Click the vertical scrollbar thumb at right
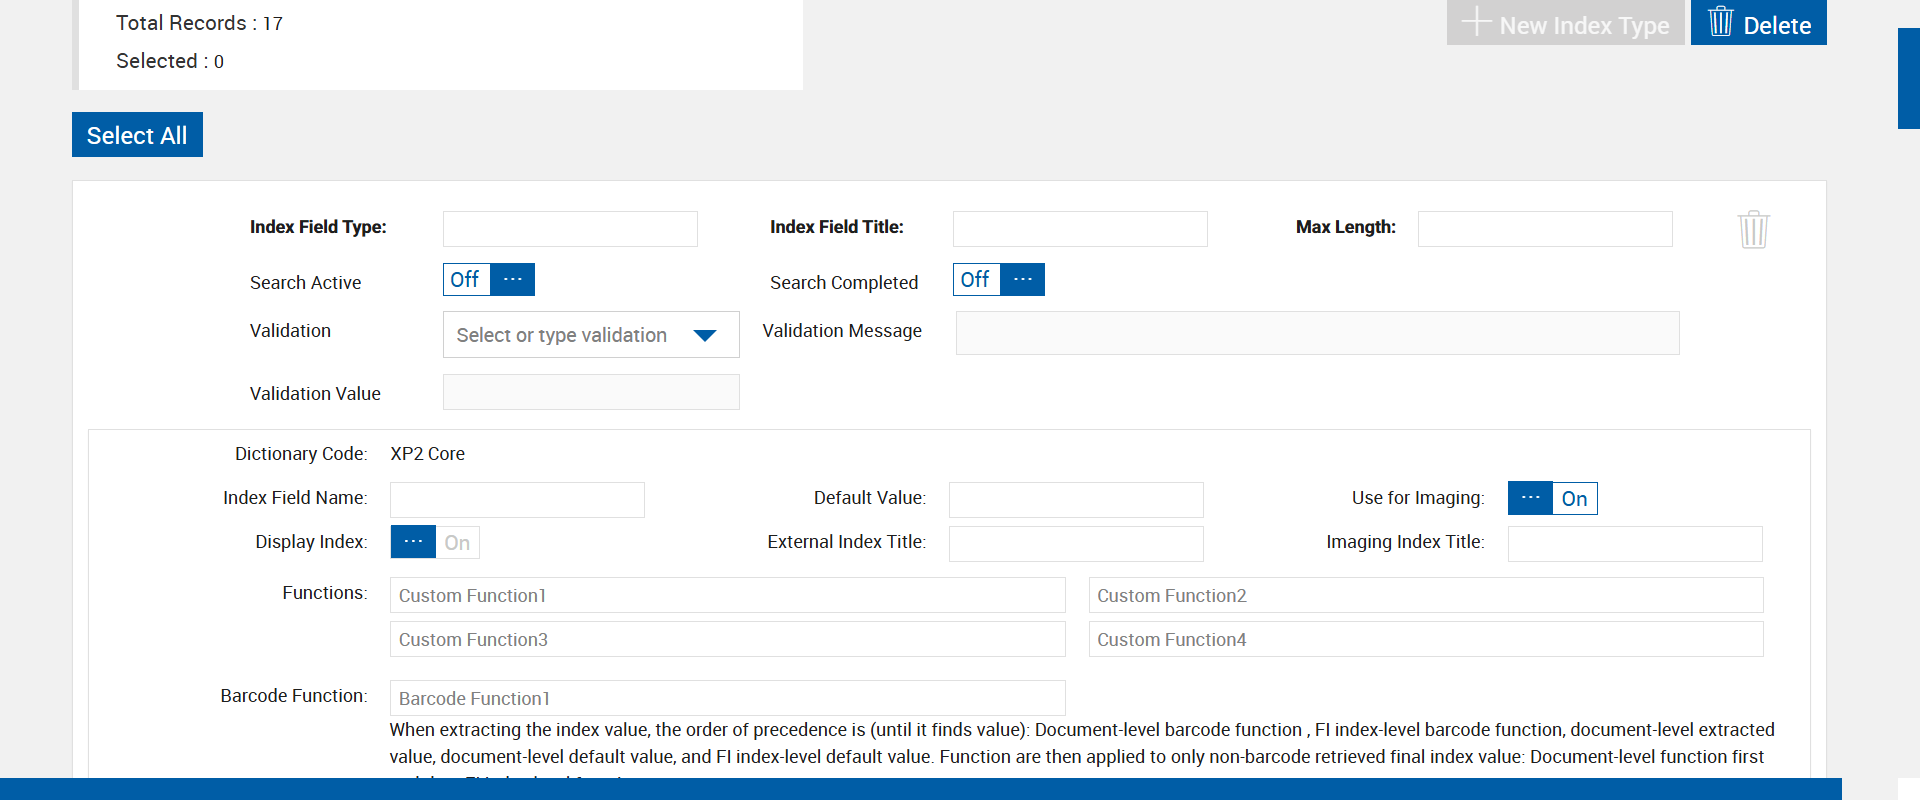1920x800 pixels. click(1908, 78)
